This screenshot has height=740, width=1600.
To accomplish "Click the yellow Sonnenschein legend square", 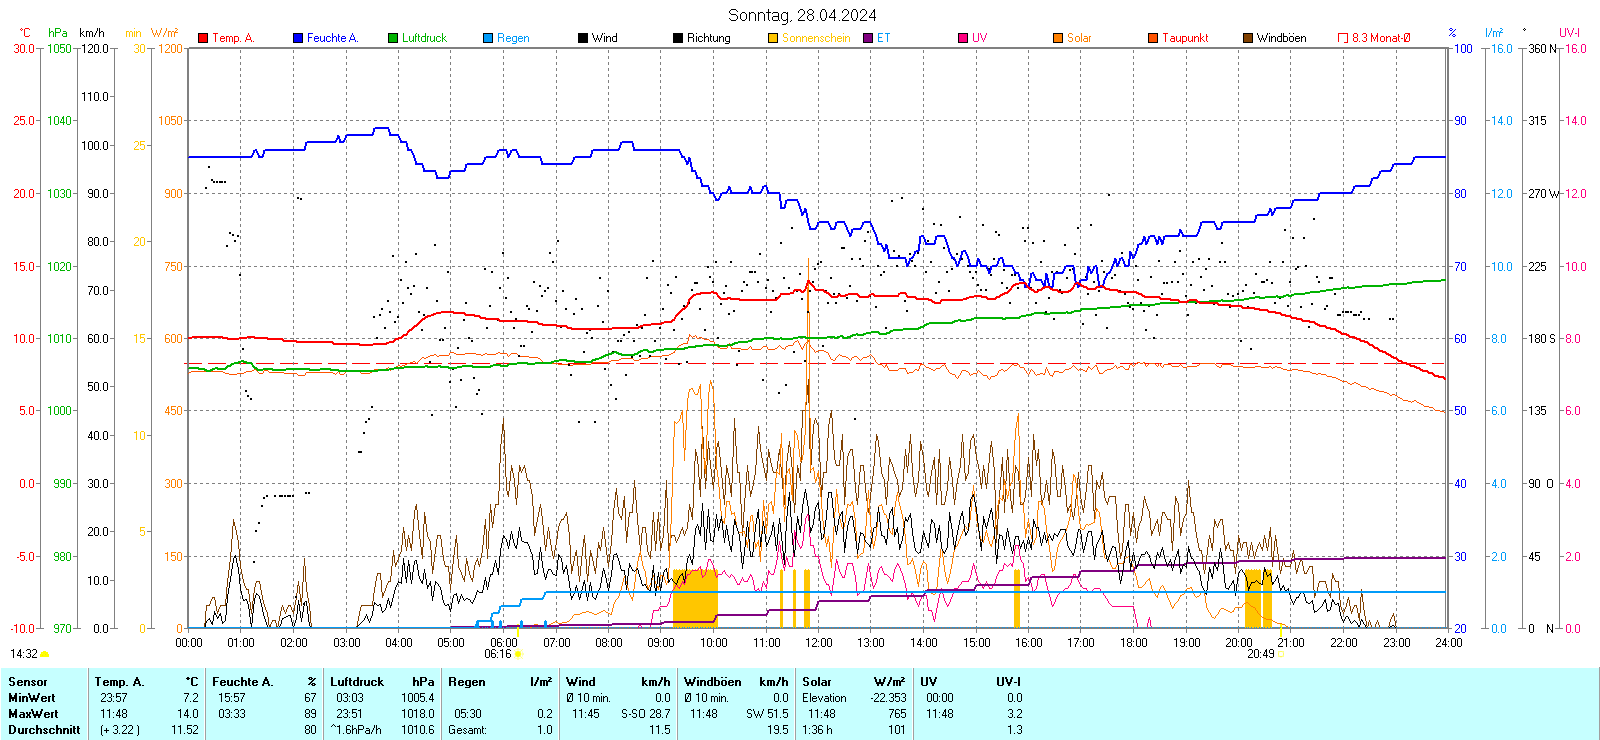I will pos(773,38).
